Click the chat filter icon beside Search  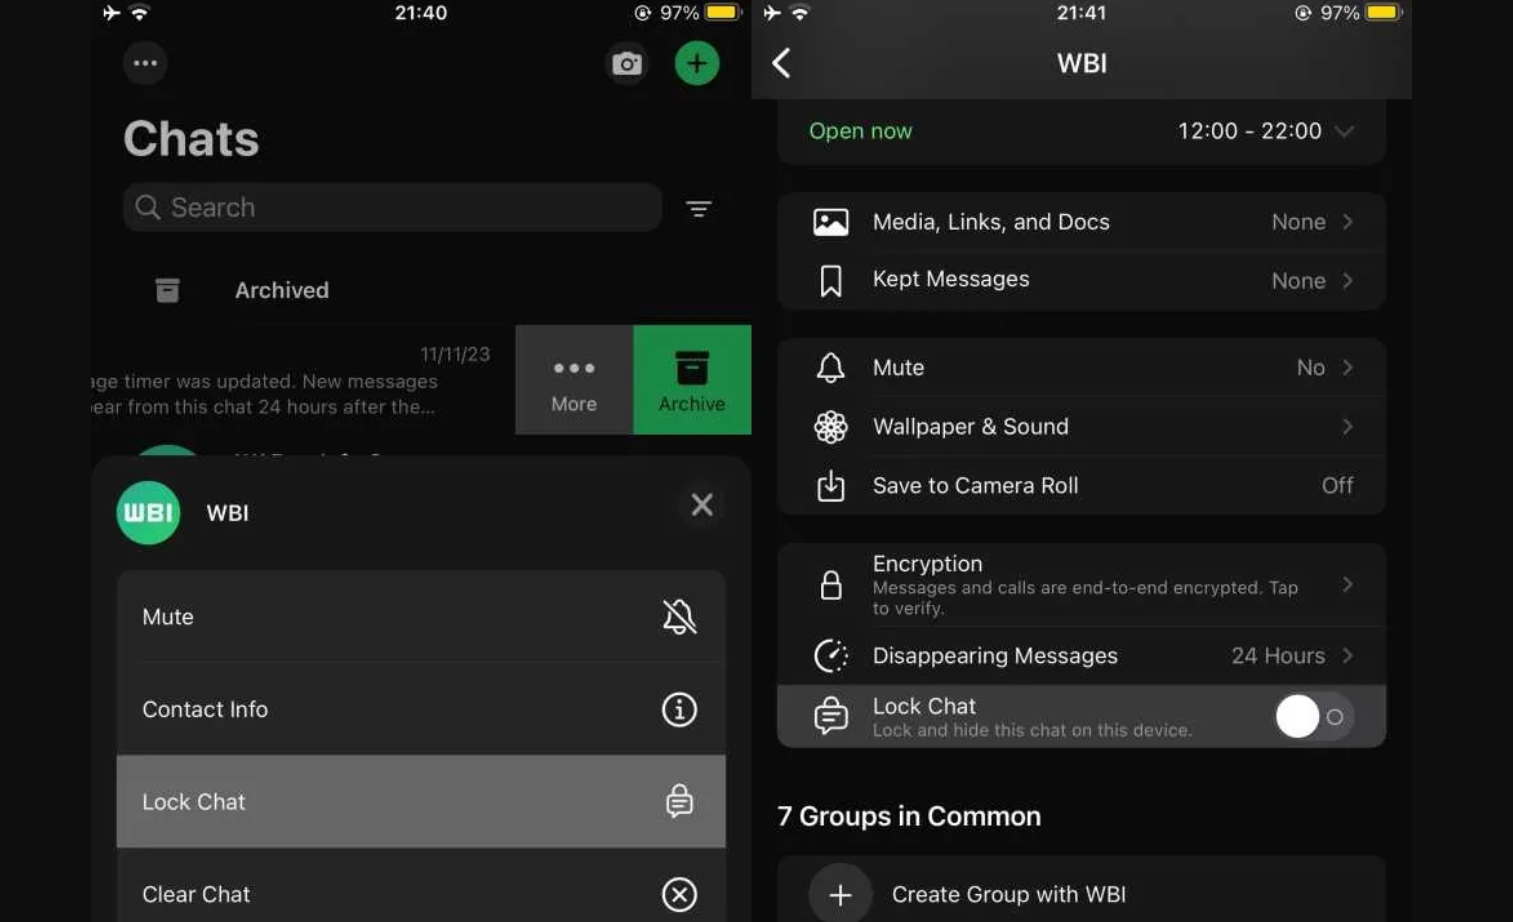click(698, 208)
